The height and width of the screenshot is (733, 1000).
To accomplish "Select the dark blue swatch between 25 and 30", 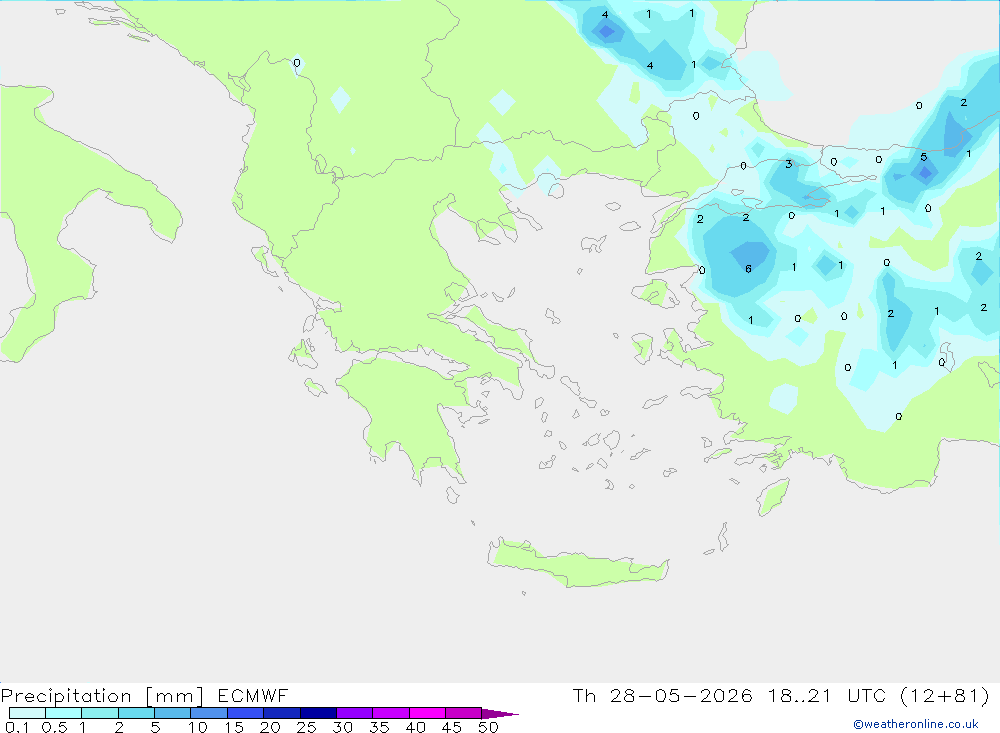I will (318, 713).
